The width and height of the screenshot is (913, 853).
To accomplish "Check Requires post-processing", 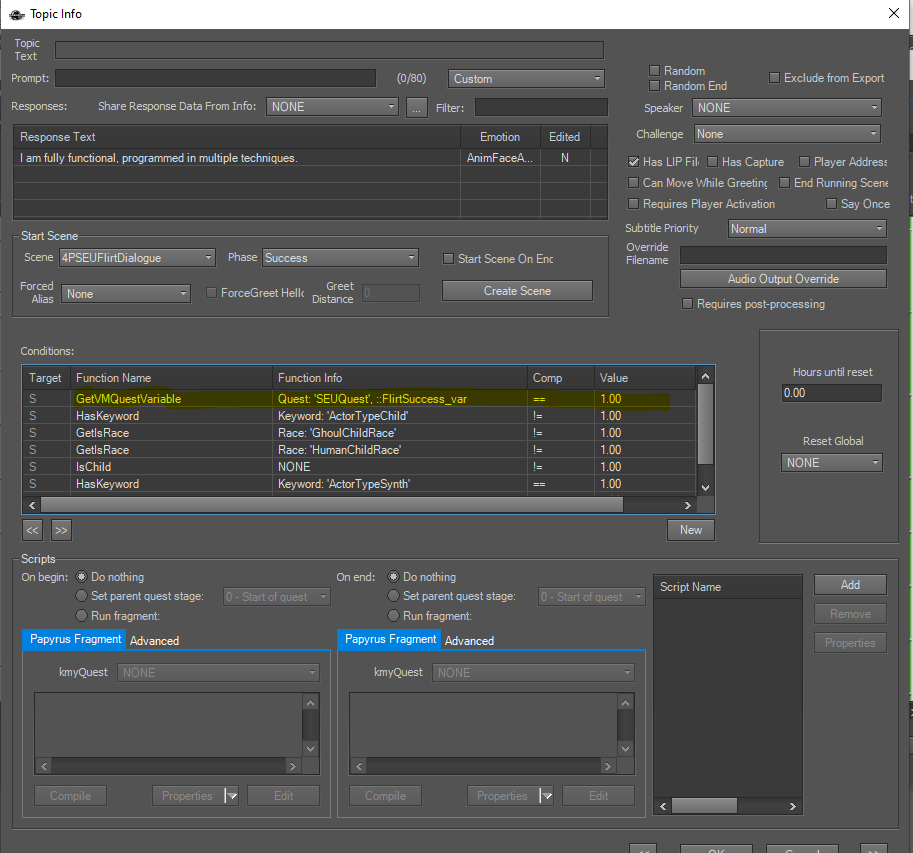I will 688,304.
